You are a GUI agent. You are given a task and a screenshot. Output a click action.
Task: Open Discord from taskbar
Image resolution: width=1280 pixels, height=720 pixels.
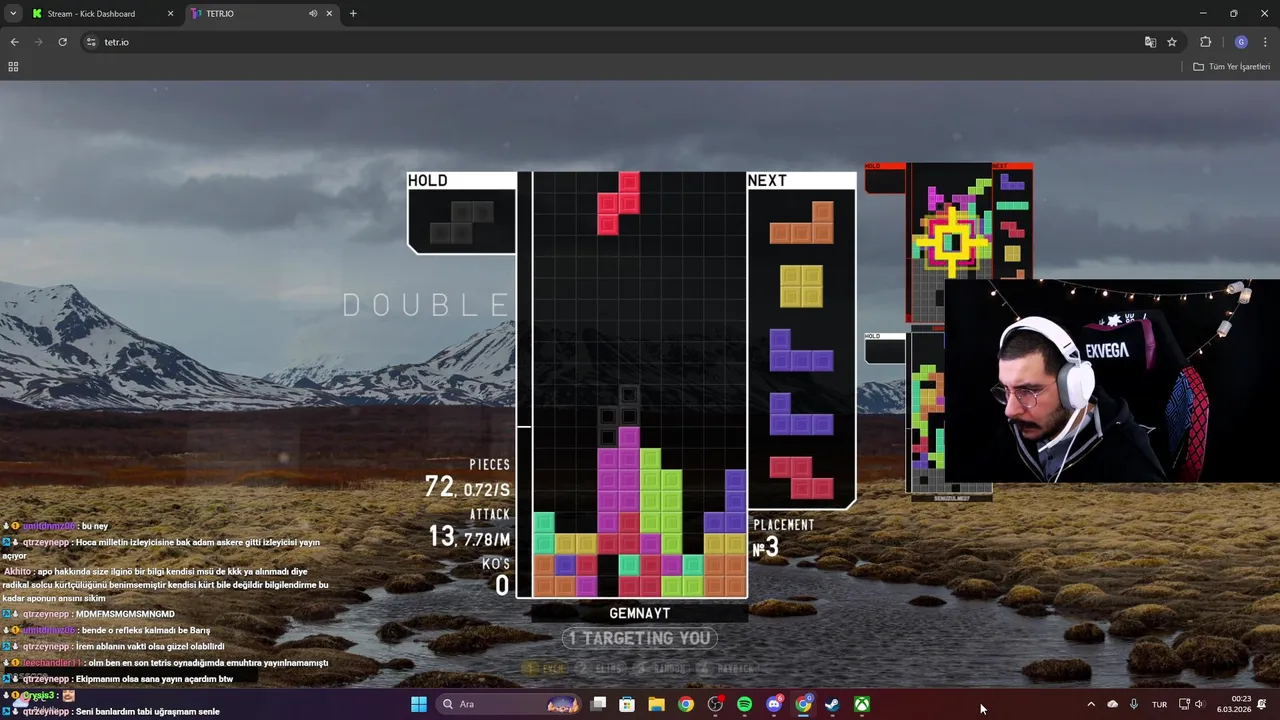(x=773, y=704)
